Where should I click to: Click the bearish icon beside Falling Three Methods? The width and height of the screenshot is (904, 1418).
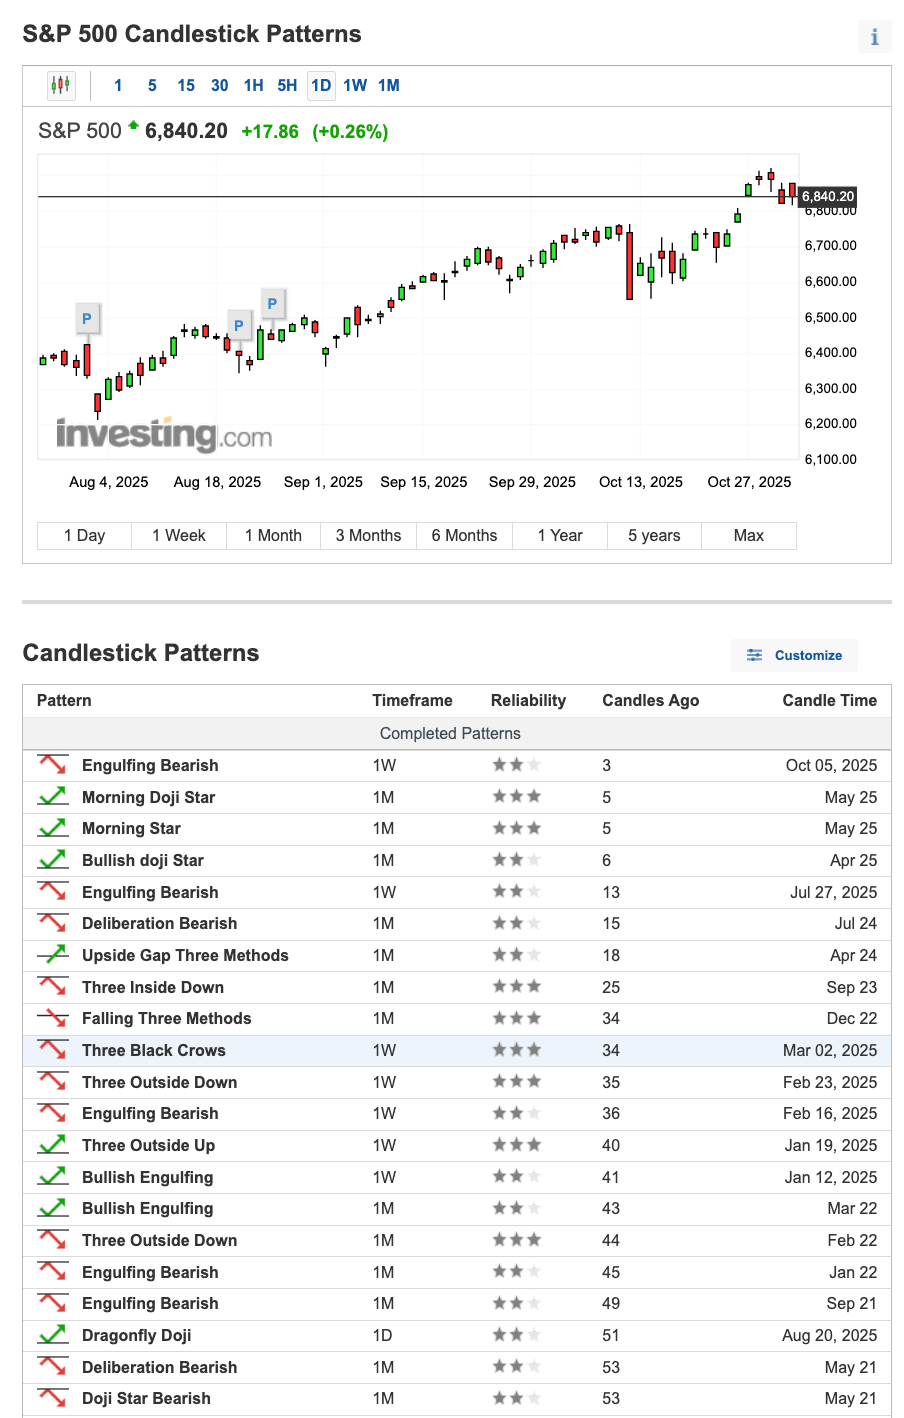click(53, 1018)
